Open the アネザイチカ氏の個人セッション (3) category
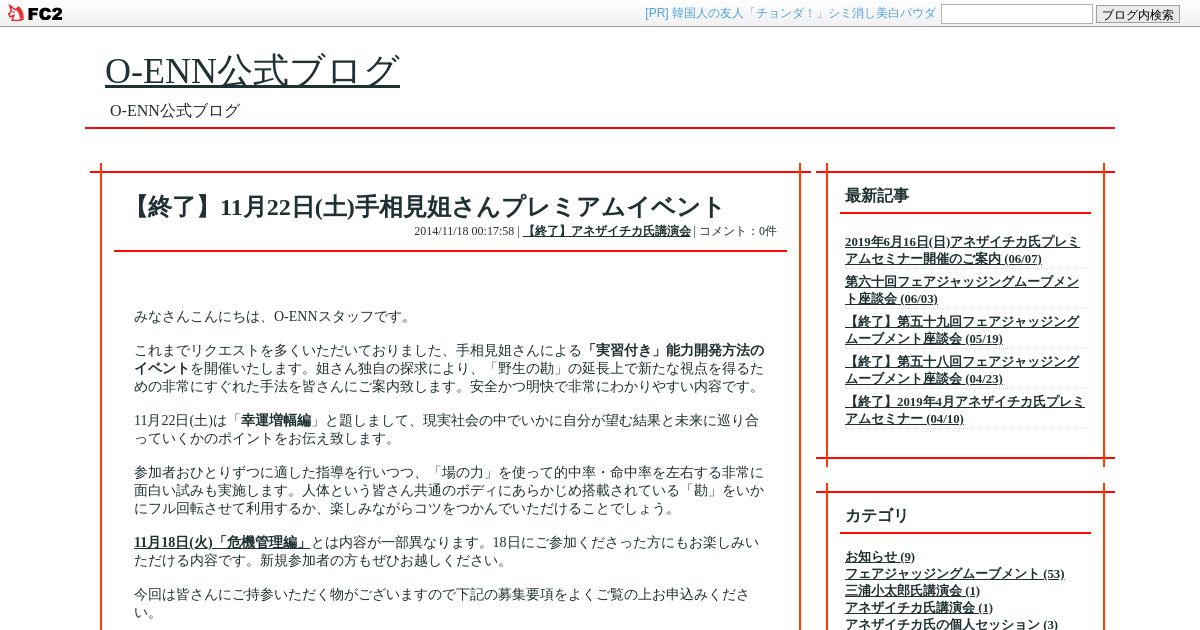Screen dimensions: 1200x630 coord(951,624)
